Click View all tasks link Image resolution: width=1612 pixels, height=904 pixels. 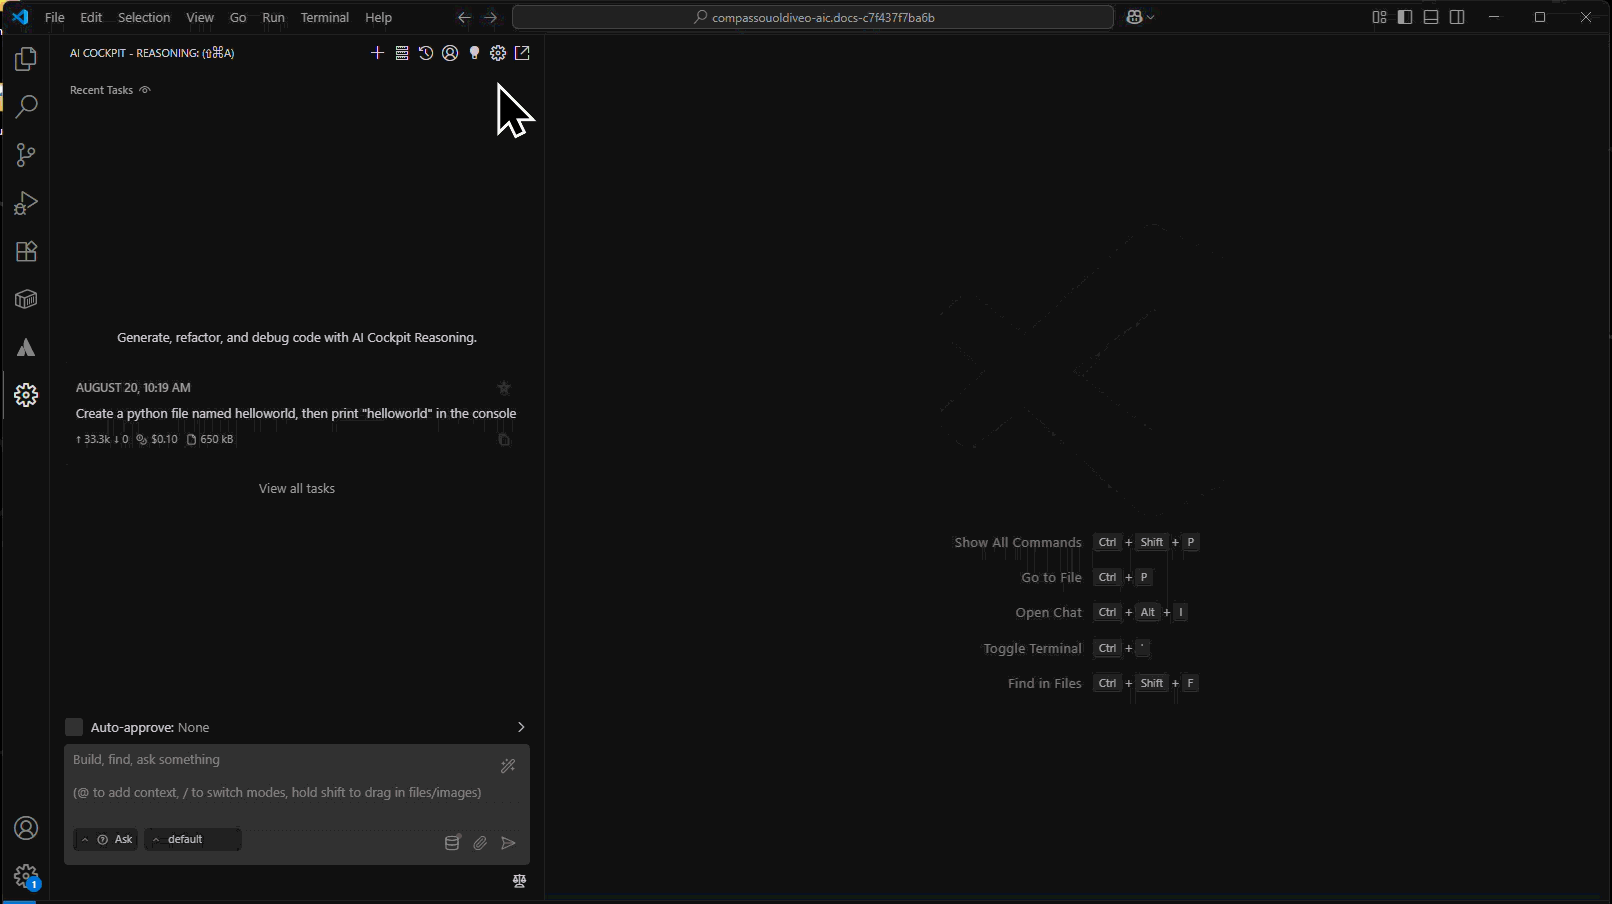[x=297, y=488]
